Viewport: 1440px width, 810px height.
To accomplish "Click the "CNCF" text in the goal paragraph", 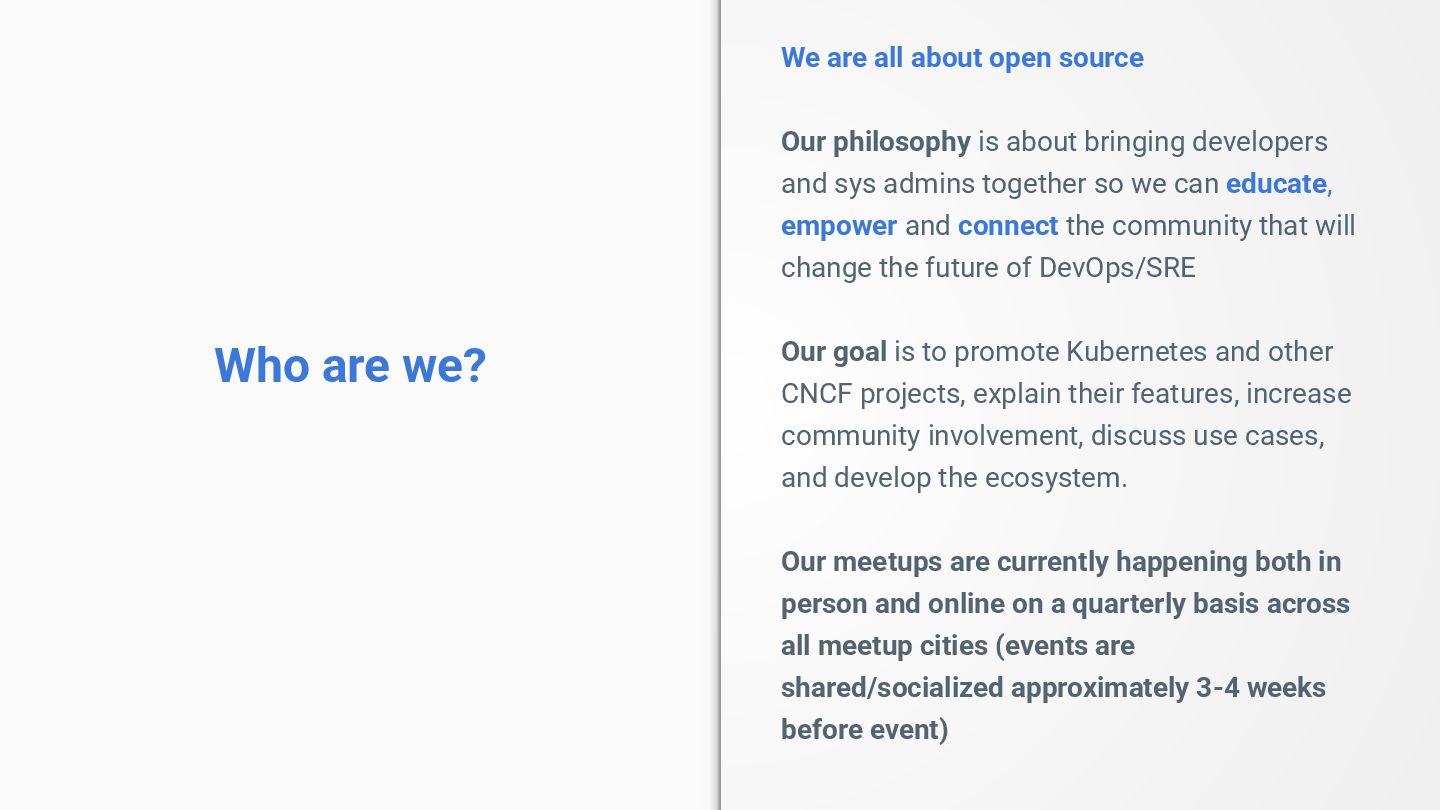I will coord(816,394).
